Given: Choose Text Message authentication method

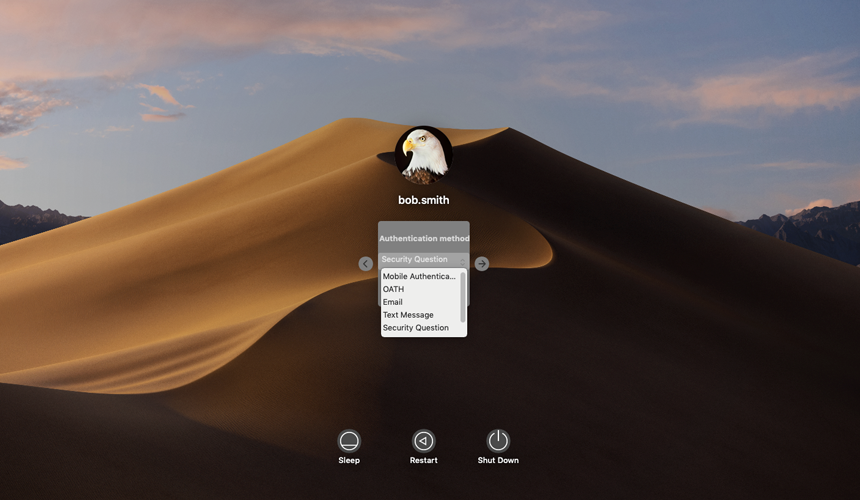Looking at the screenshot, I should [420, 315].
